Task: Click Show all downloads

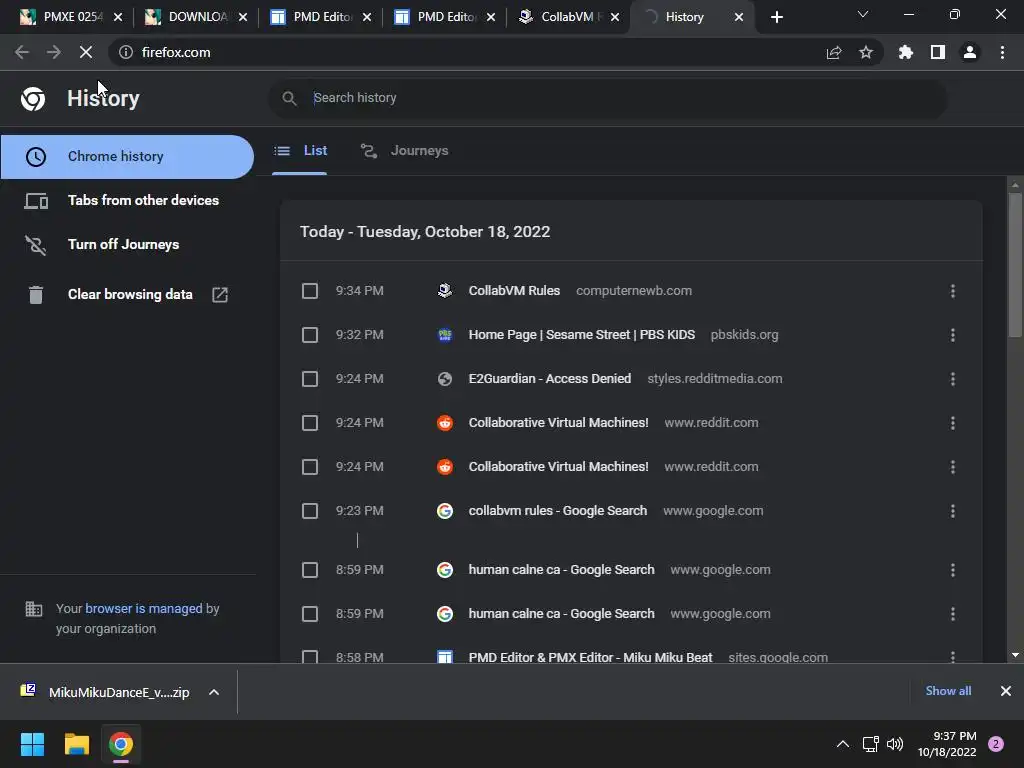Action: [x=948, y=691]
